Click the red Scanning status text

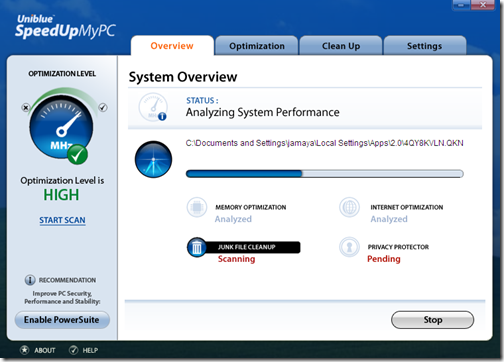tap(236, 259)
